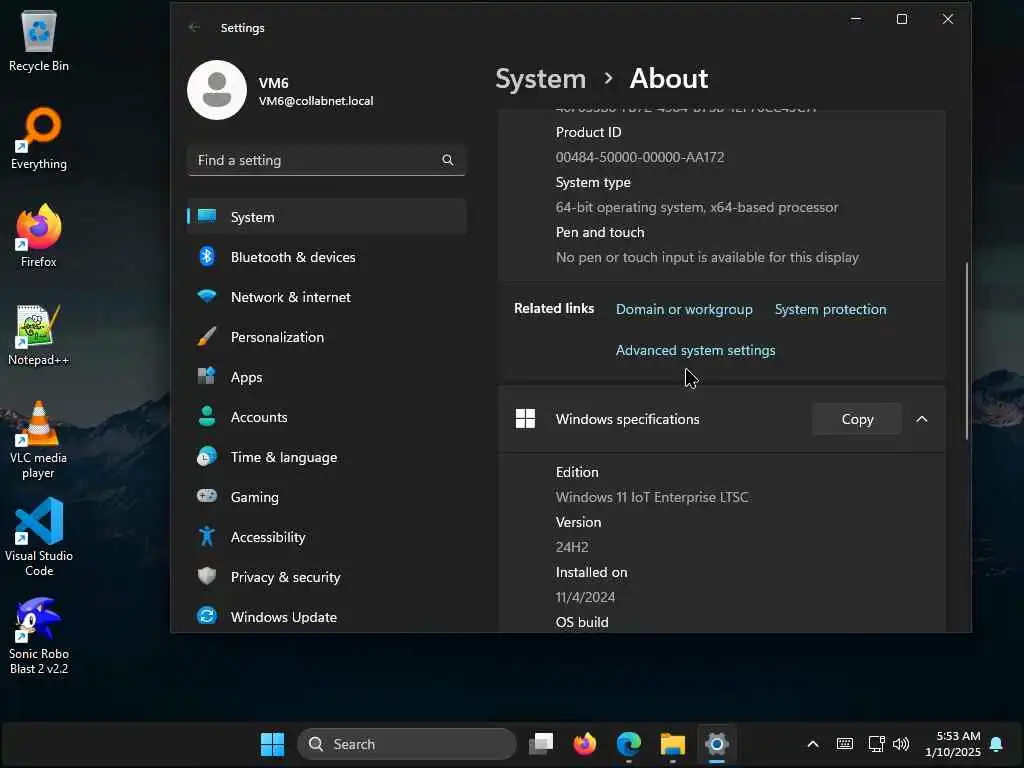Click the Find a setting search box

tap(327, 160)
